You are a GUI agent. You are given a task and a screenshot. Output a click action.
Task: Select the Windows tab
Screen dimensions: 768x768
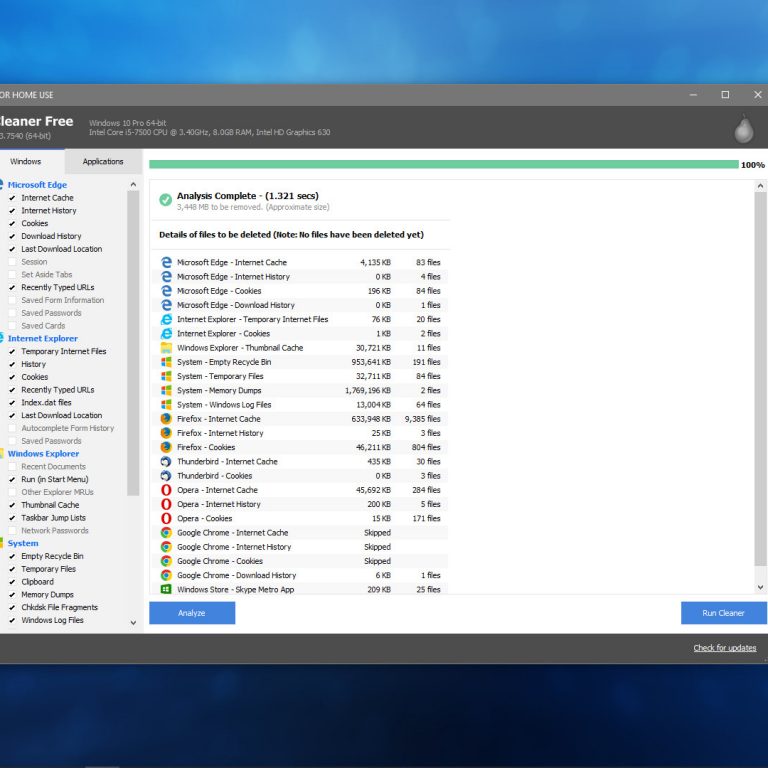coord(26,162)
